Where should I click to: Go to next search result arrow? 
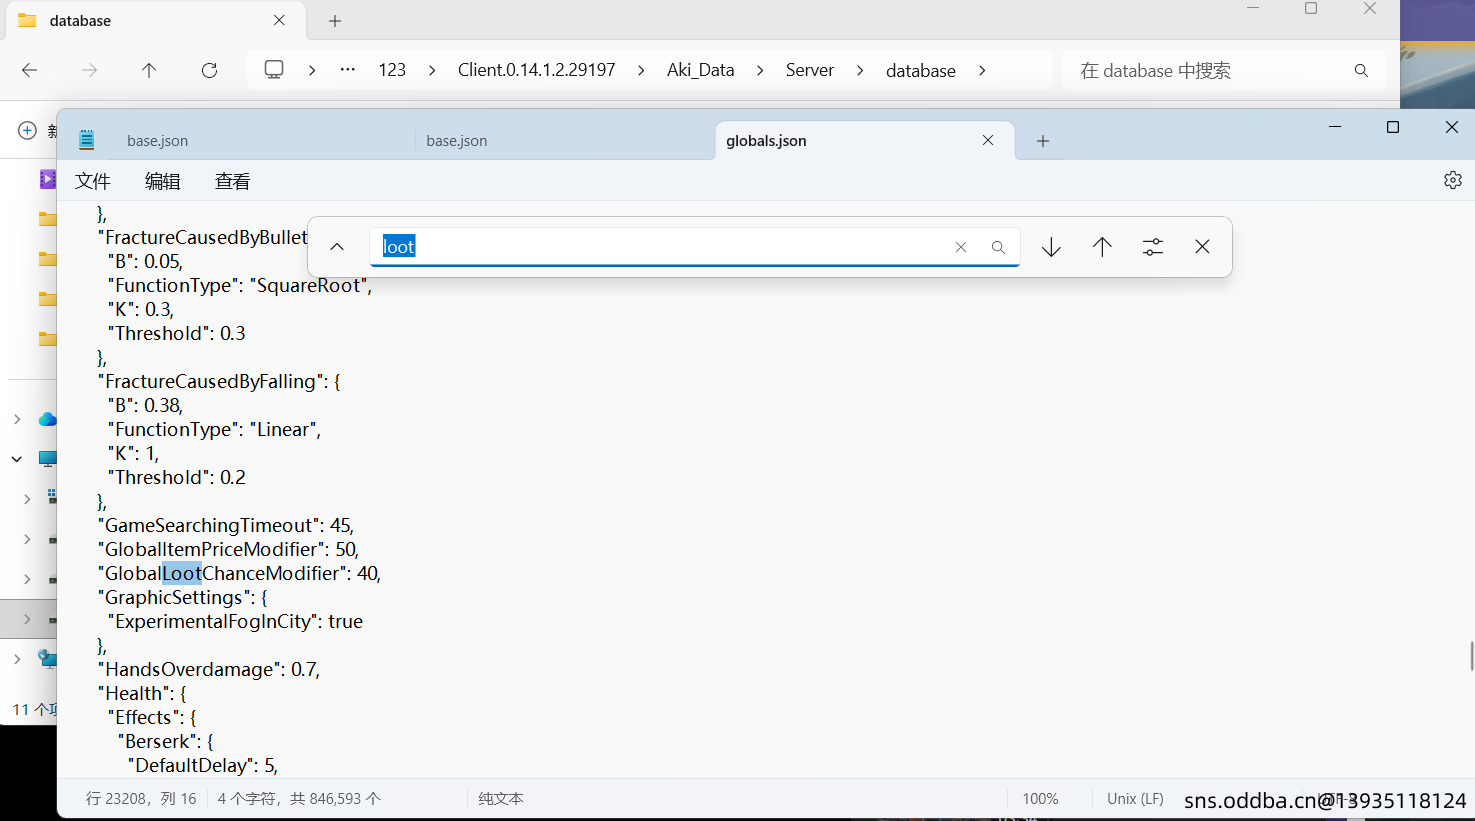(1051, 247)
